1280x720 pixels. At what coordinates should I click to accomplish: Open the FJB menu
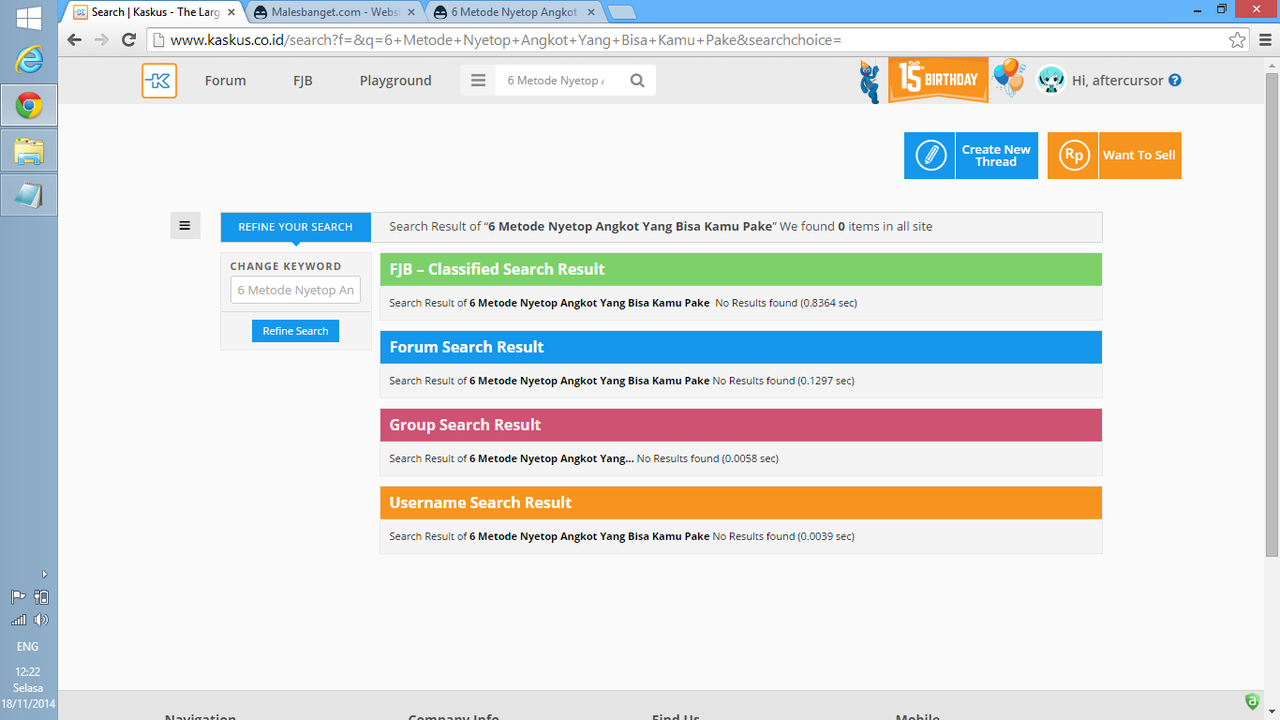[303, 81]
